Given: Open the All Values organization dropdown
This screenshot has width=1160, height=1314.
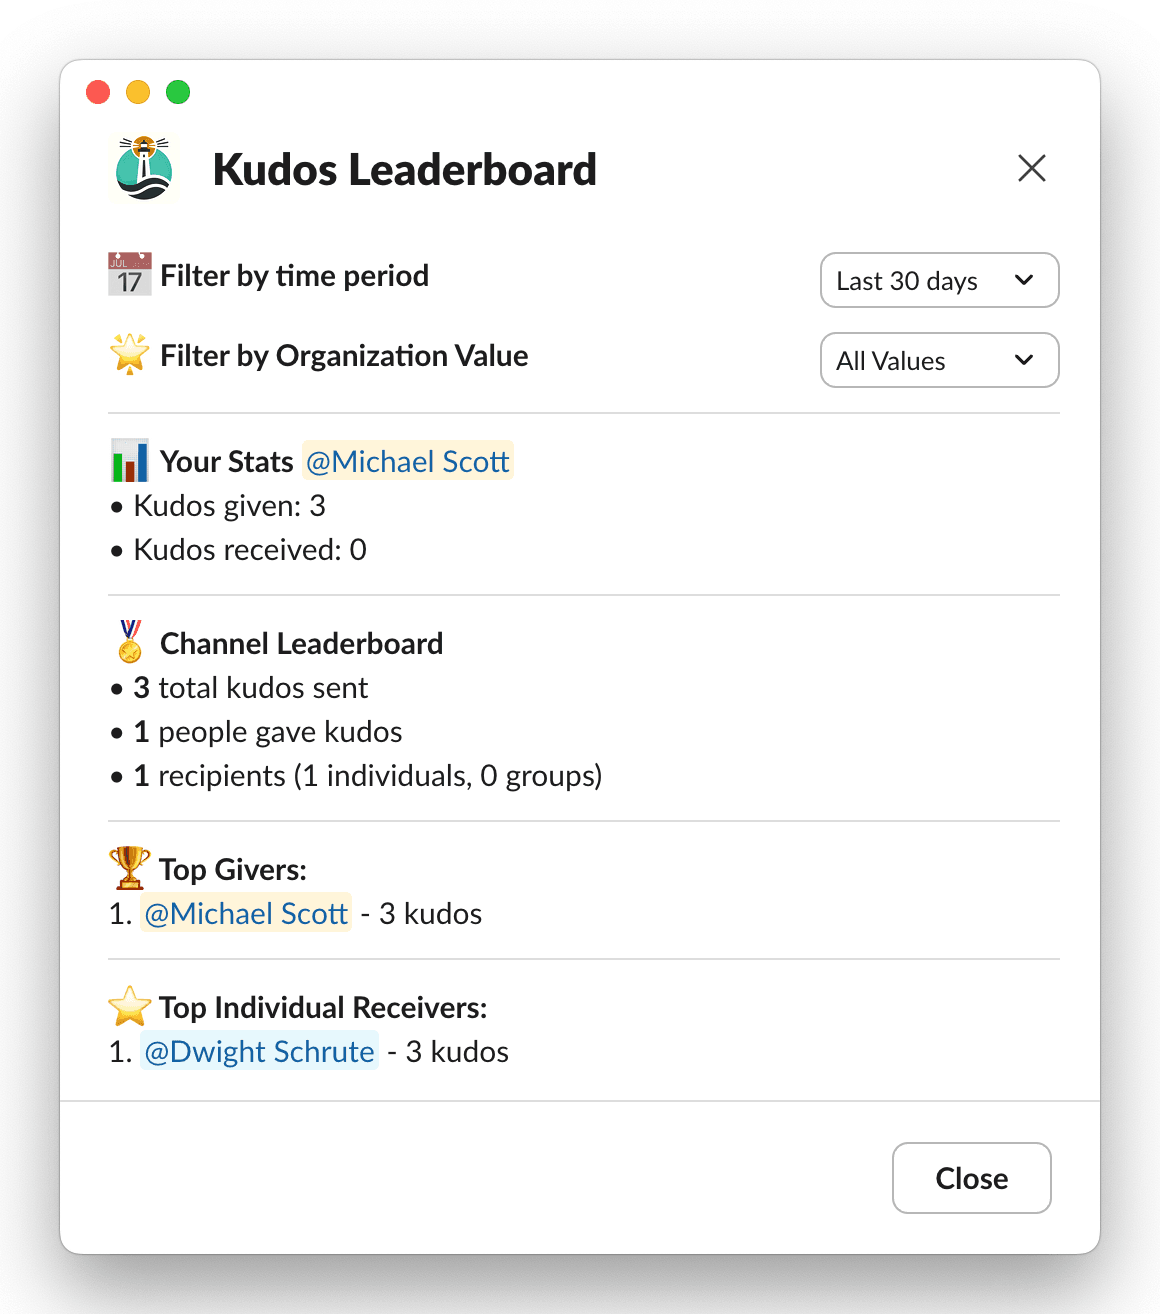Looking at the screenshot, I should click(938, 360).
